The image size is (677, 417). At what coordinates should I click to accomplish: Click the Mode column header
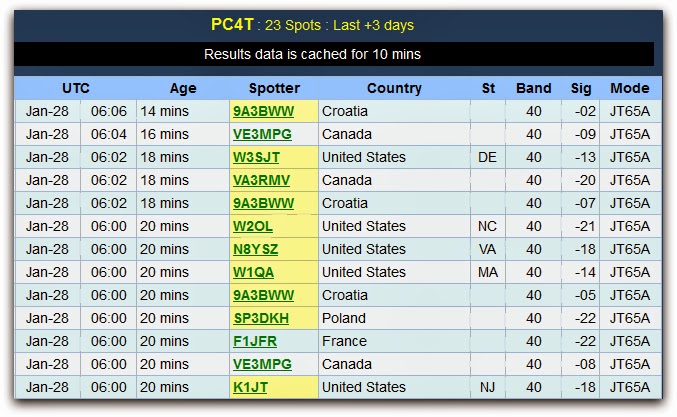[630, 88]
